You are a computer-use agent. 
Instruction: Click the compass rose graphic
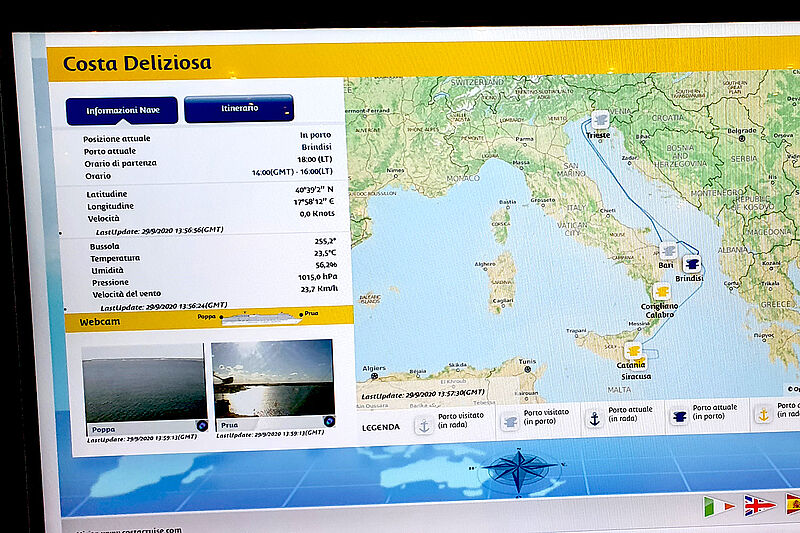coord(519,468)
